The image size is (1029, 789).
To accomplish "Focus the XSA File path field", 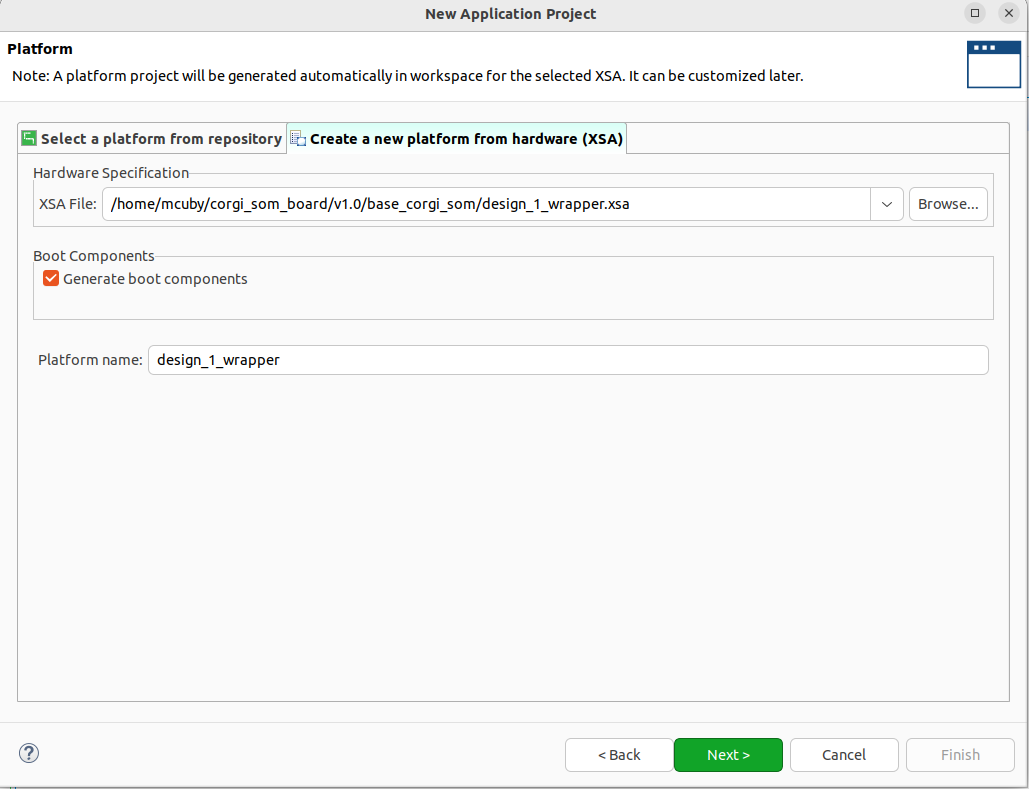I will click(486, 204).
